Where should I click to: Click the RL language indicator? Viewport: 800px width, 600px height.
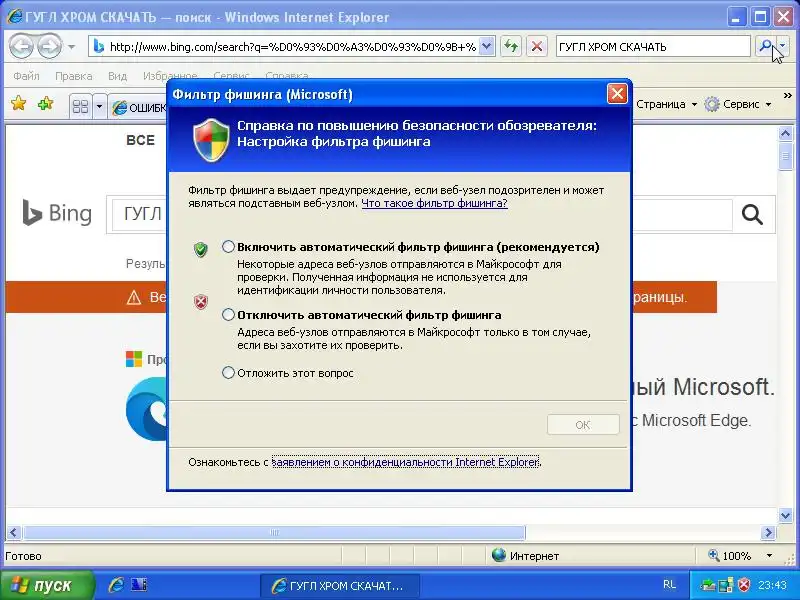[669, 585]
